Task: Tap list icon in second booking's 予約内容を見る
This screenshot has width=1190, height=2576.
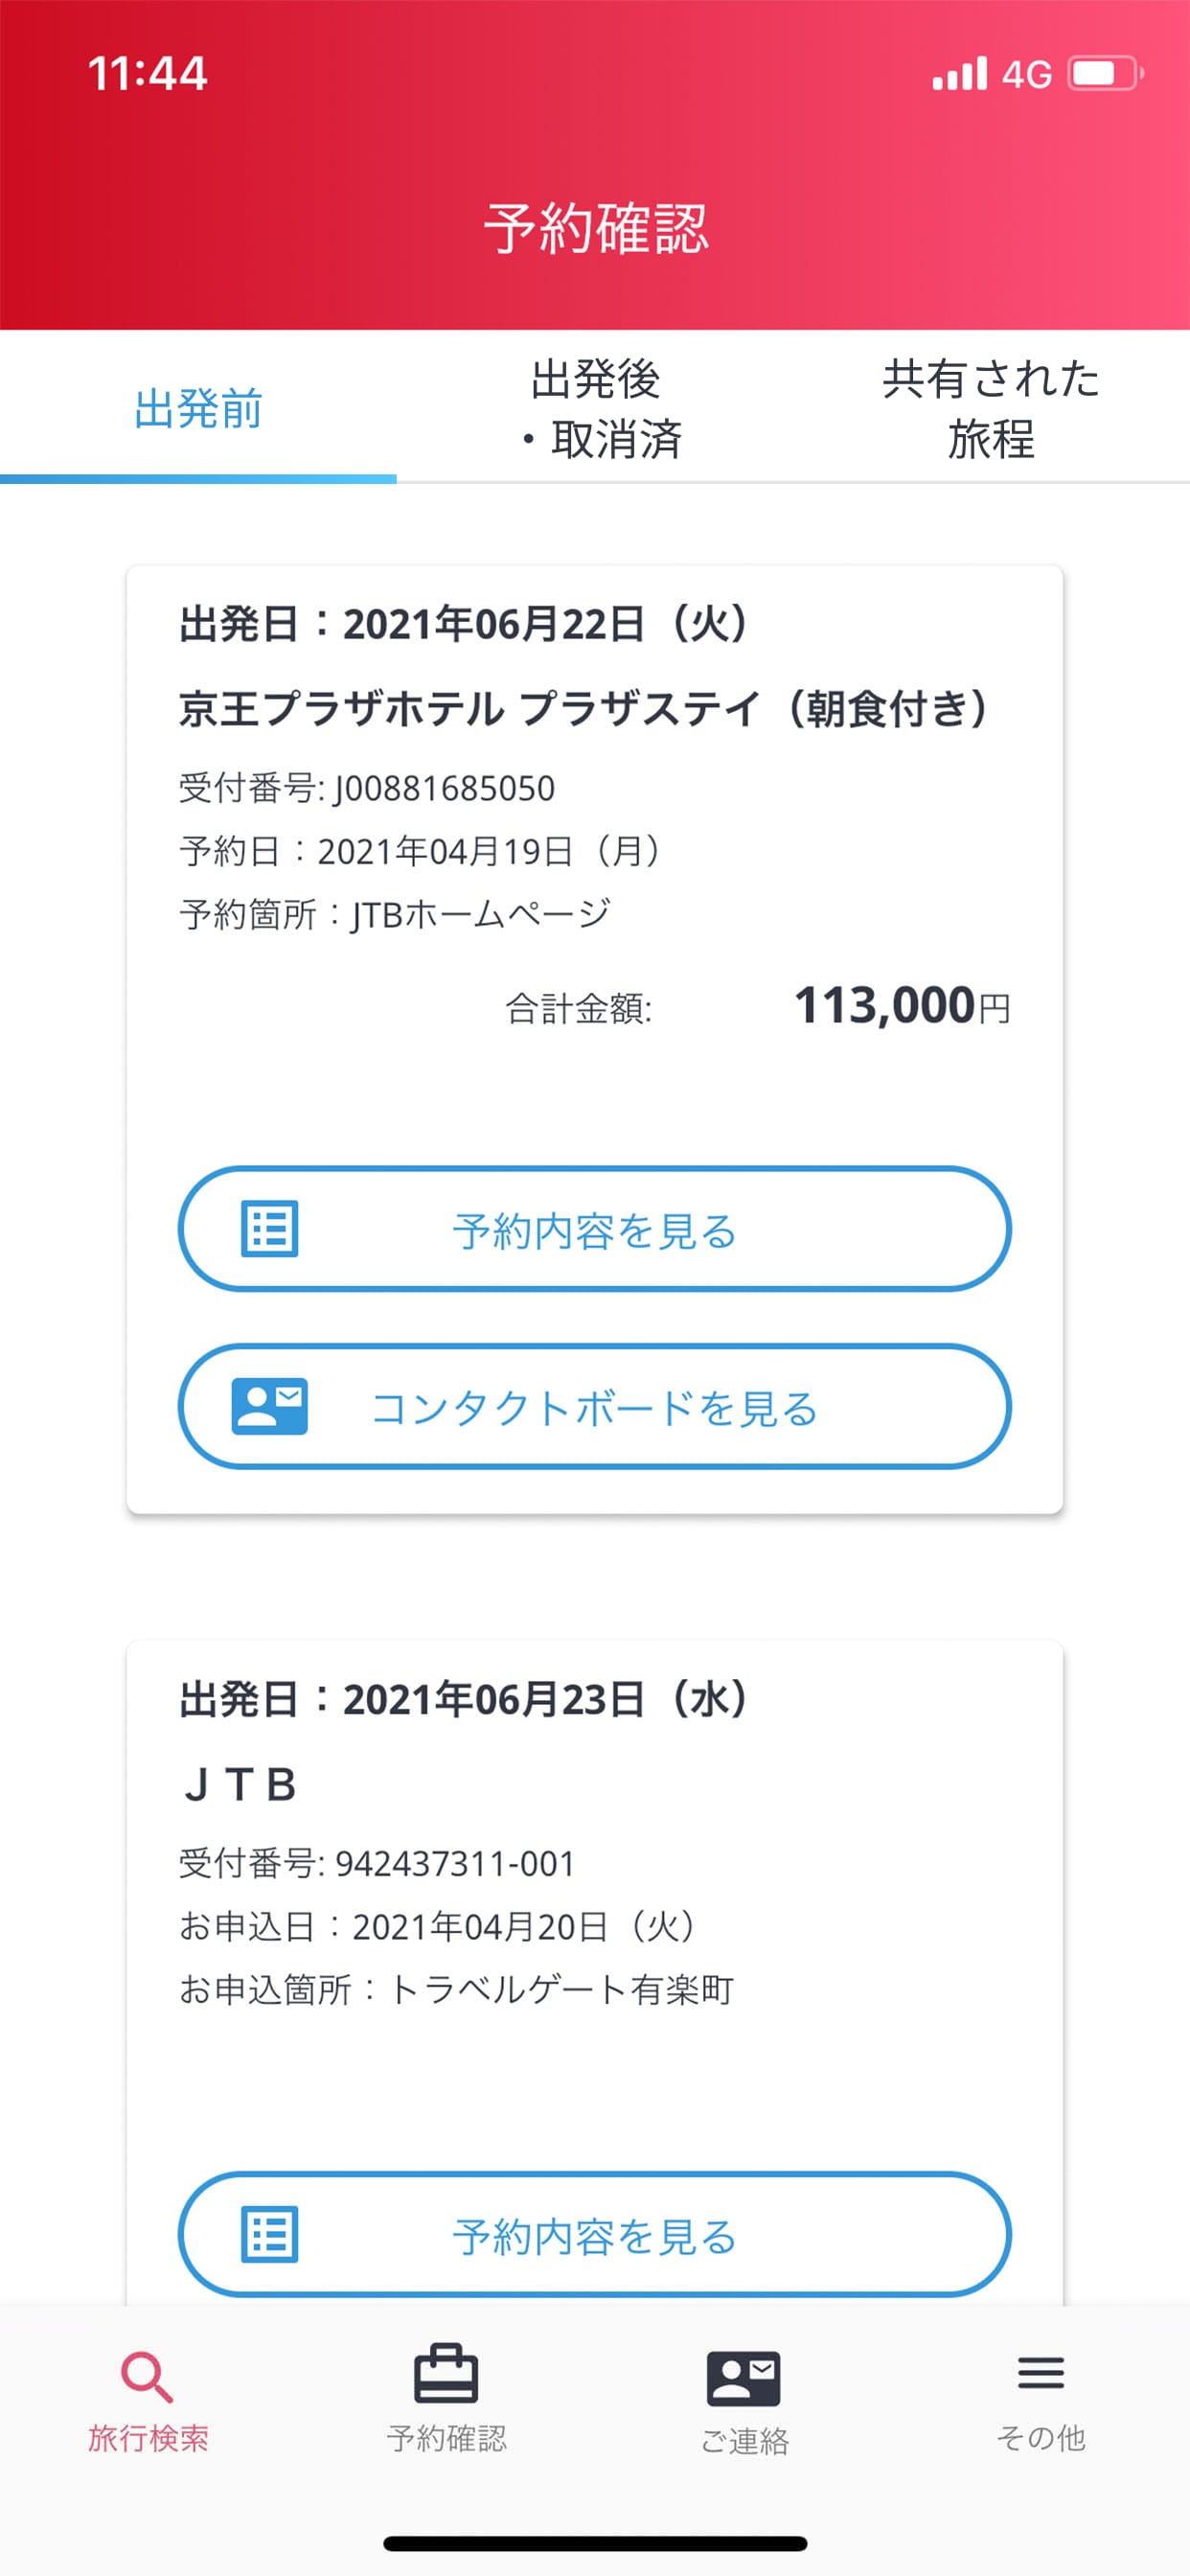Action: pyautogui.click(x=270, y=2234)
